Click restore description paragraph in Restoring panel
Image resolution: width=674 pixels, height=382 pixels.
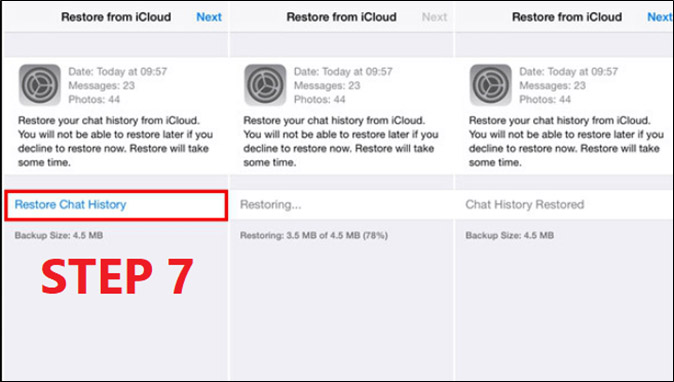click(x=341, y=141)
